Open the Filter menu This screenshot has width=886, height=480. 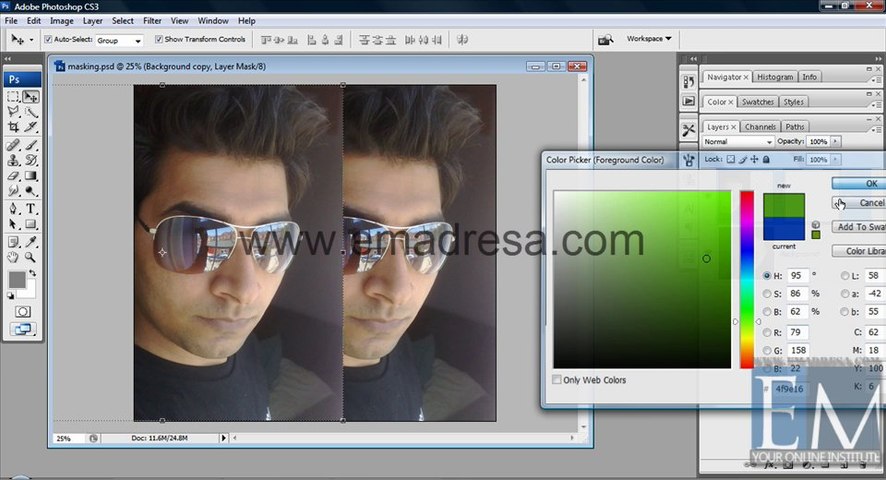pyautogui.click(x=152, y=21)
